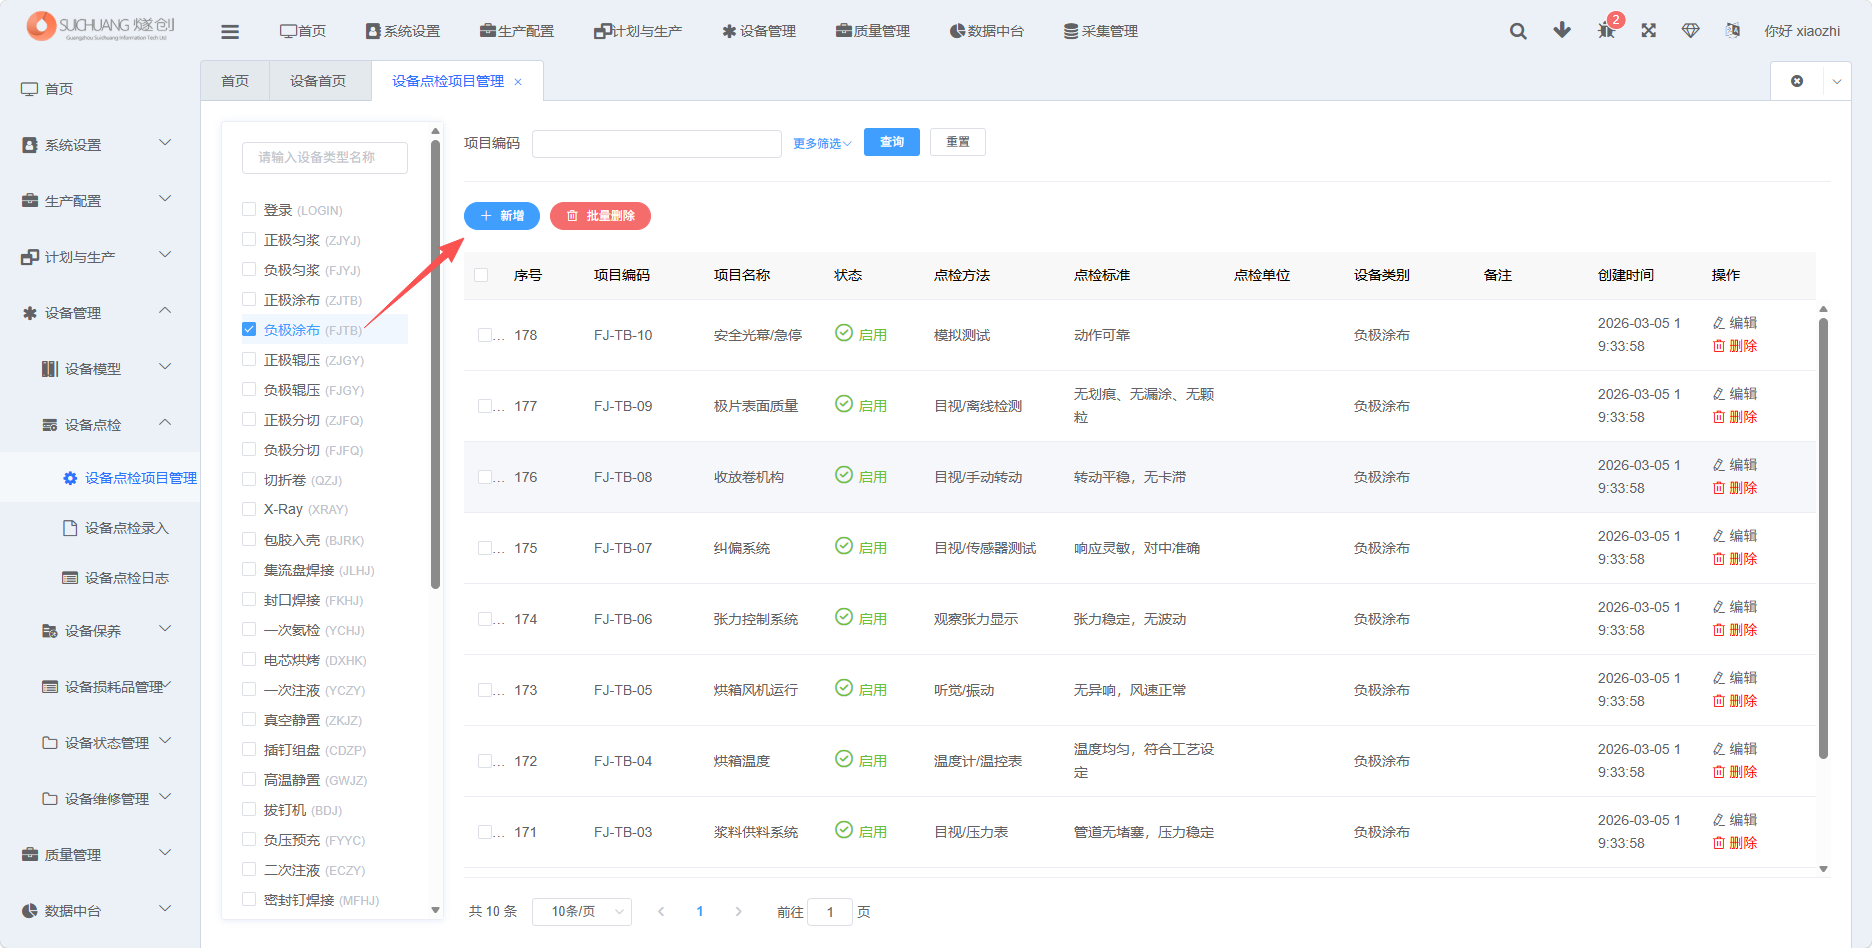This screenshot has width=1872, height=948.
Task: Click the 启用 status icon in row 178
Action: 844,333
